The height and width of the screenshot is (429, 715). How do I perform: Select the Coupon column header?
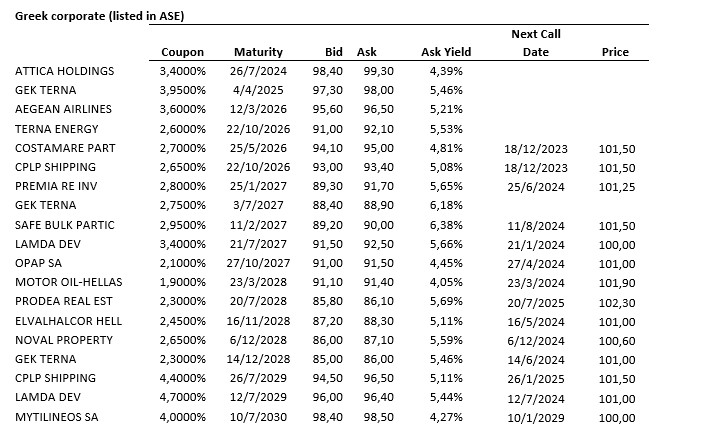[182, 52]
